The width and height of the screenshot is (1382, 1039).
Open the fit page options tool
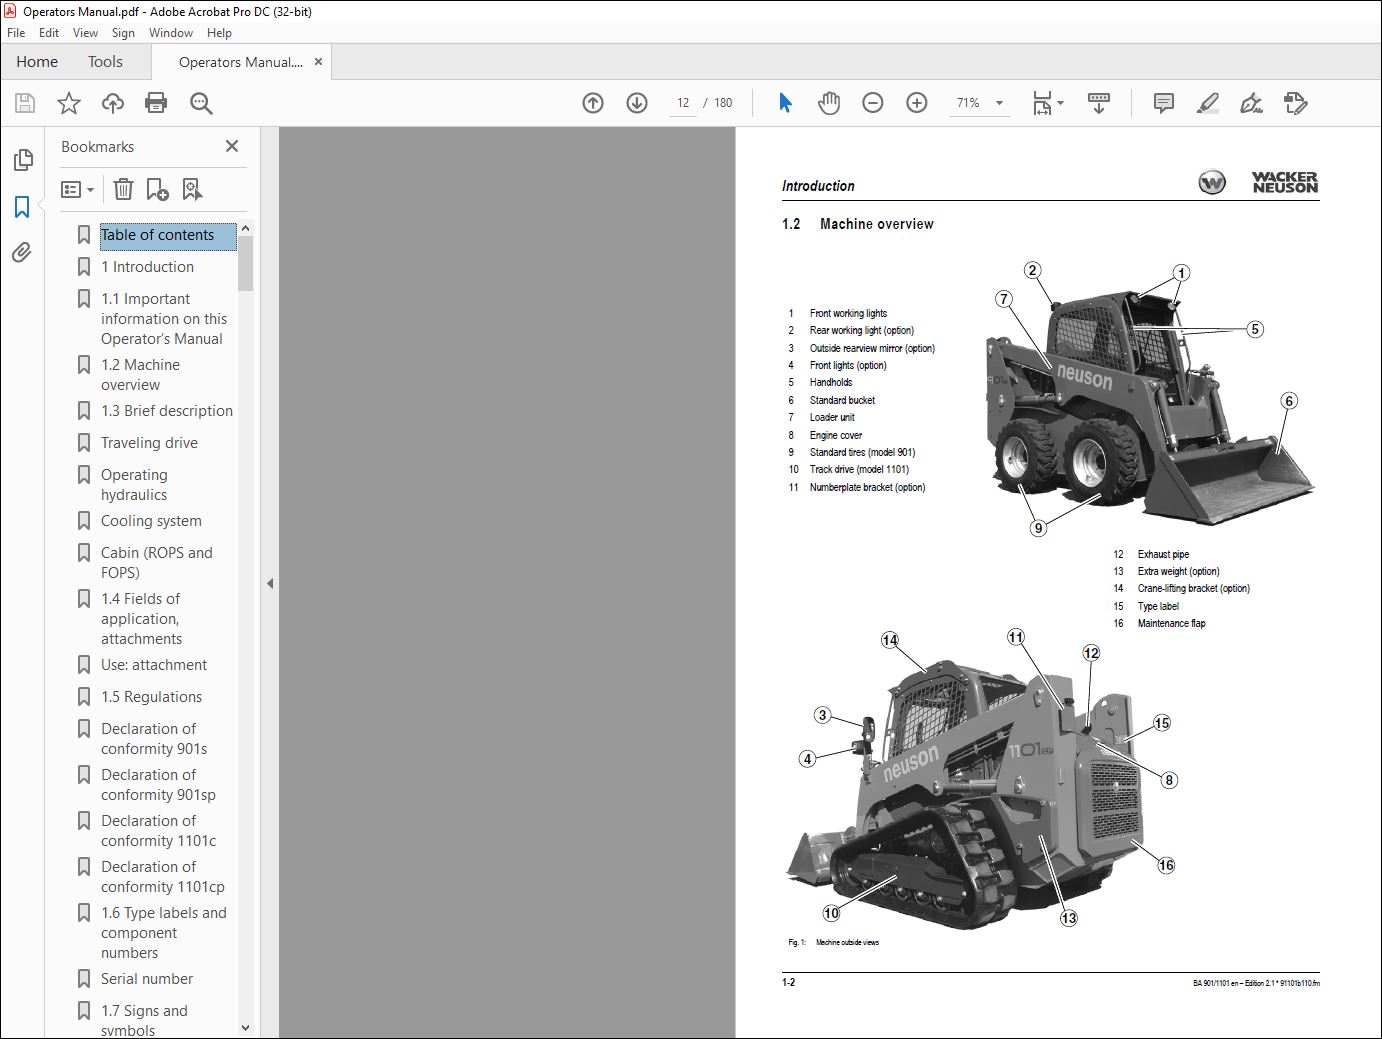coord(1047,103)
